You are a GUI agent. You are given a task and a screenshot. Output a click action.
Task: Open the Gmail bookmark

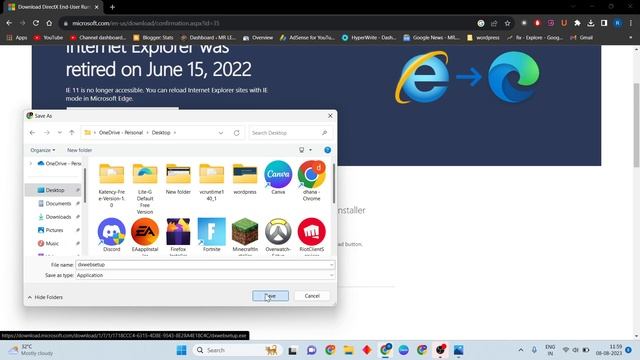(582, 38)
